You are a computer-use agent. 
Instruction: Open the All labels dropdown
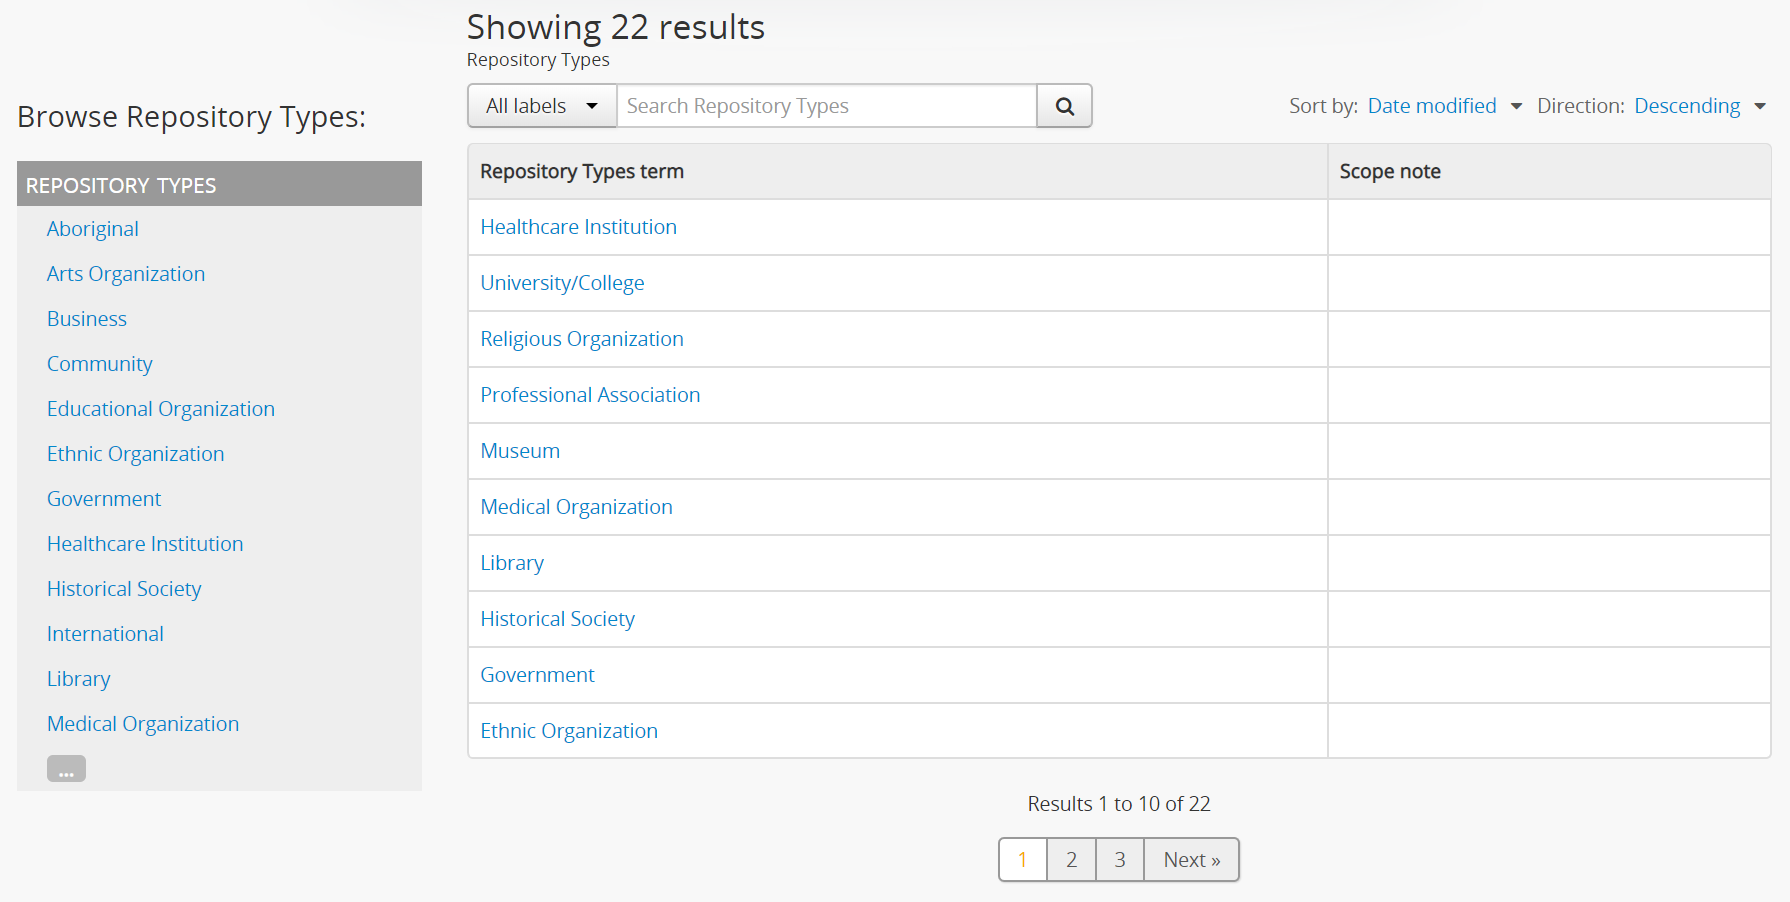pos(542,106)
